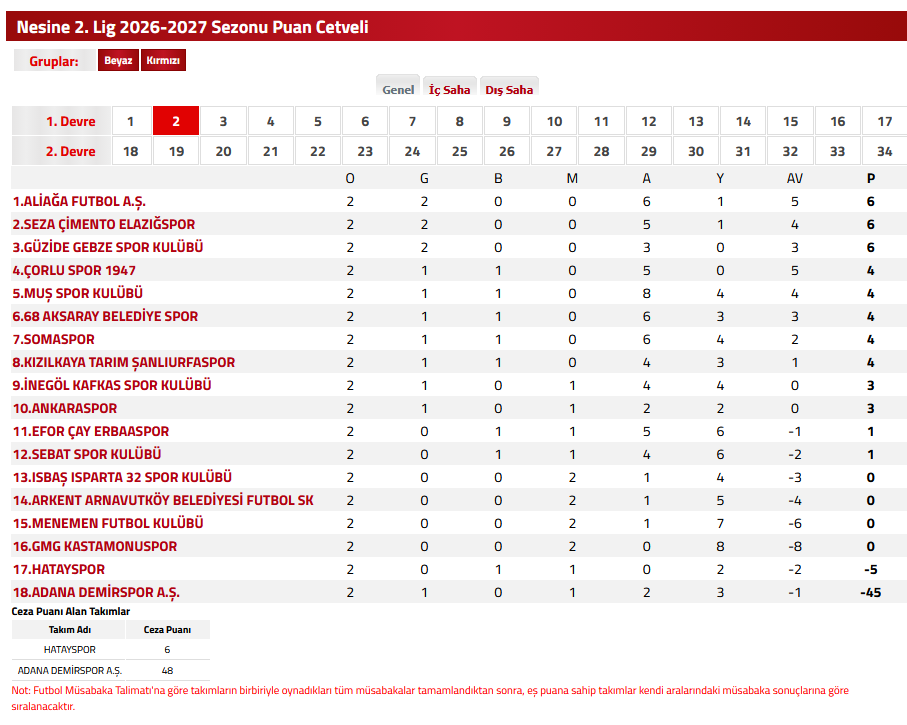Viewport: 907px width, 725px height.
Task: Select week 34 in 2. Devre row
Action: tap(884, 151)
